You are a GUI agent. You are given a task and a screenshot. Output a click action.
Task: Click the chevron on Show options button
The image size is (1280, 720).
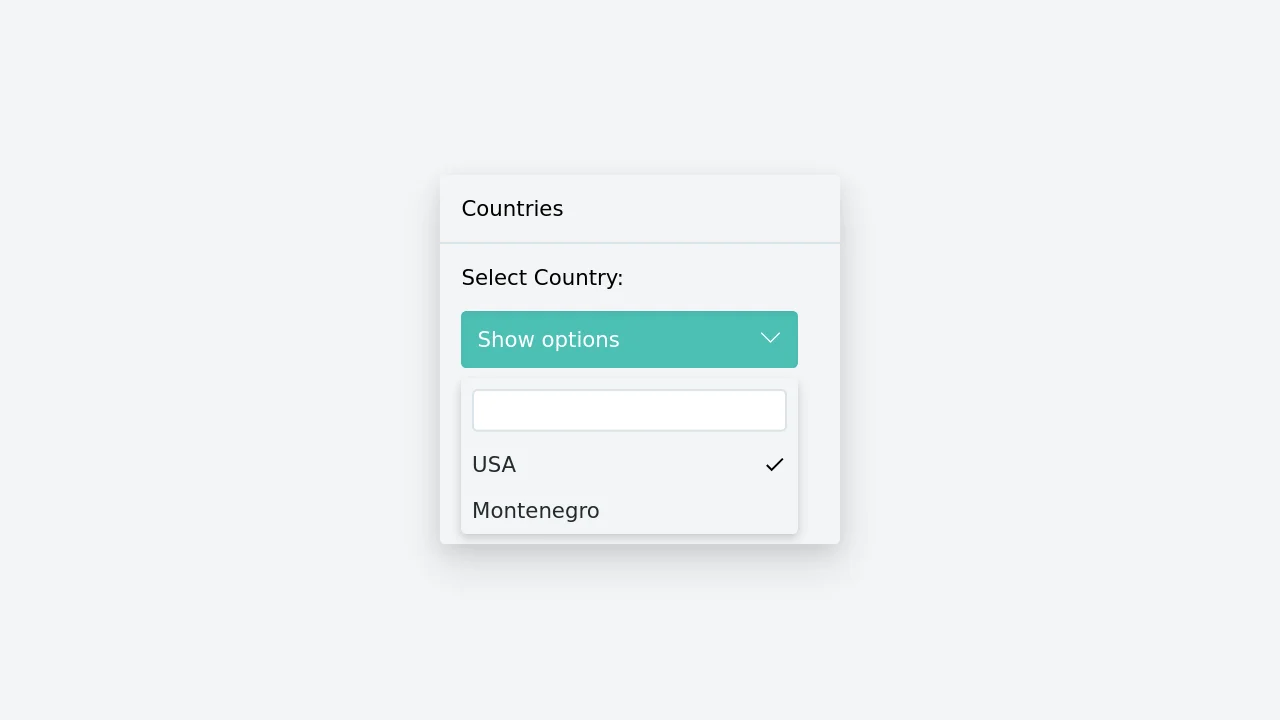770,339
